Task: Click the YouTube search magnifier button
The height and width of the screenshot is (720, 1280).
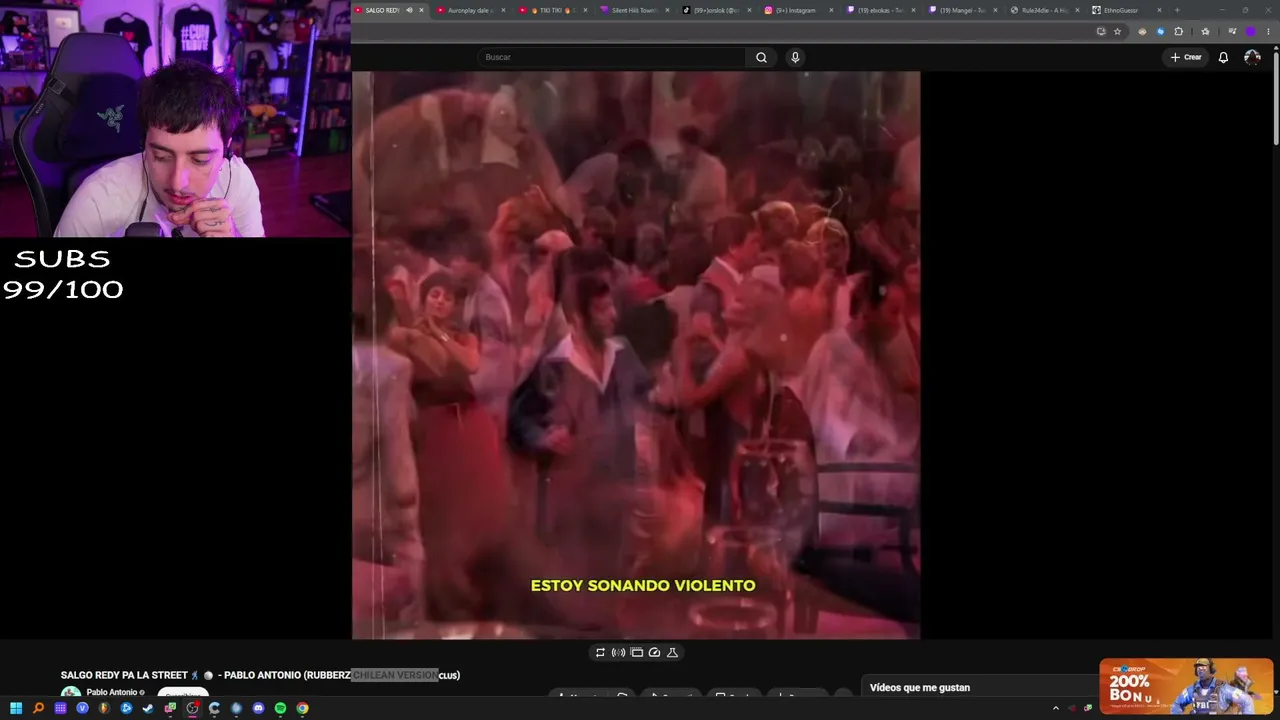Action: (x=761, y=57)
